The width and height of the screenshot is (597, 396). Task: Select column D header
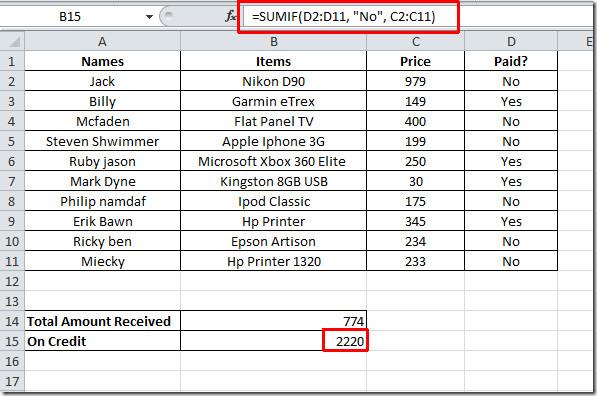pyautogui.click(x=511, y=42)
